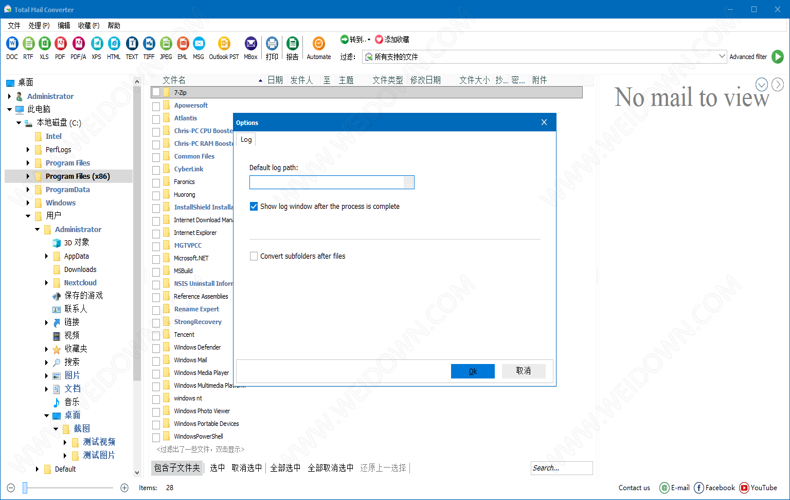Click the 添加收藏 add favorite icon
This screenshot has height=500, width=790.
pos(379,39)
